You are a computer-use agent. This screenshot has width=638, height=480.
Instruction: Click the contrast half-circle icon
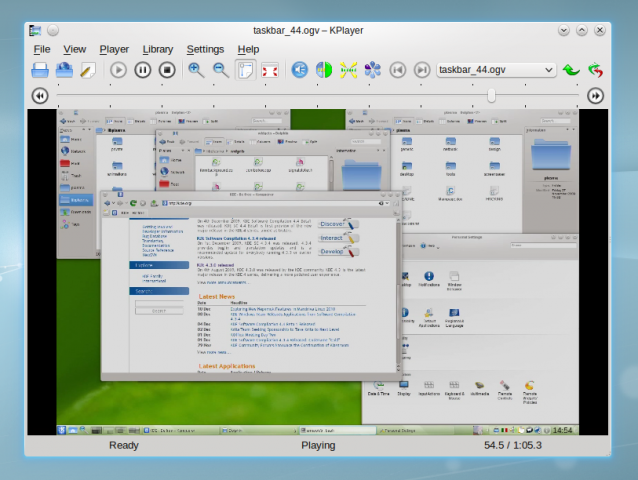324,70
